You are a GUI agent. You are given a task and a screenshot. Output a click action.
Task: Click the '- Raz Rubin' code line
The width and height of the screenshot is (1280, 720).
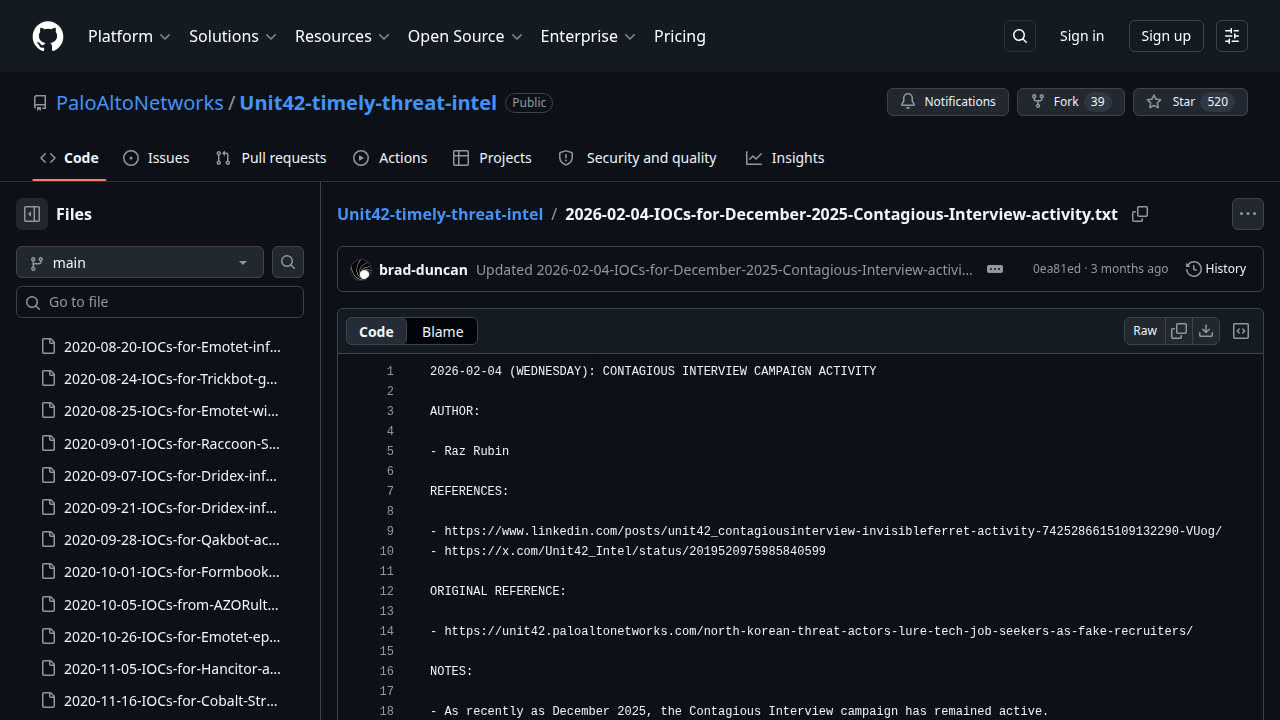(469, 451)
